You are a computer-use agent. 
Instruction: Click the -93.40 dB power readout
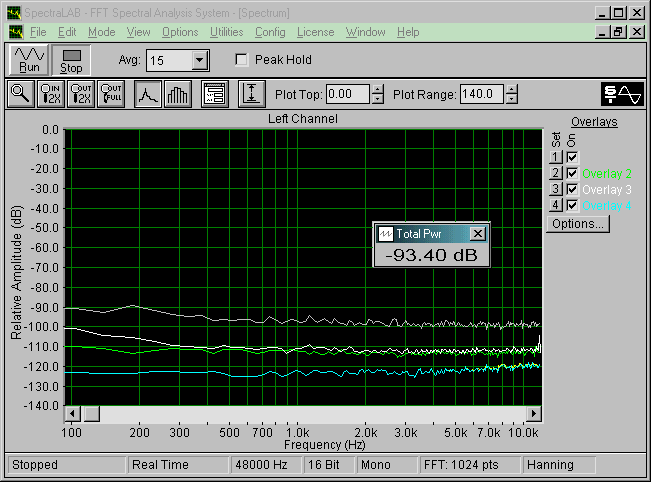pos(431,255)
